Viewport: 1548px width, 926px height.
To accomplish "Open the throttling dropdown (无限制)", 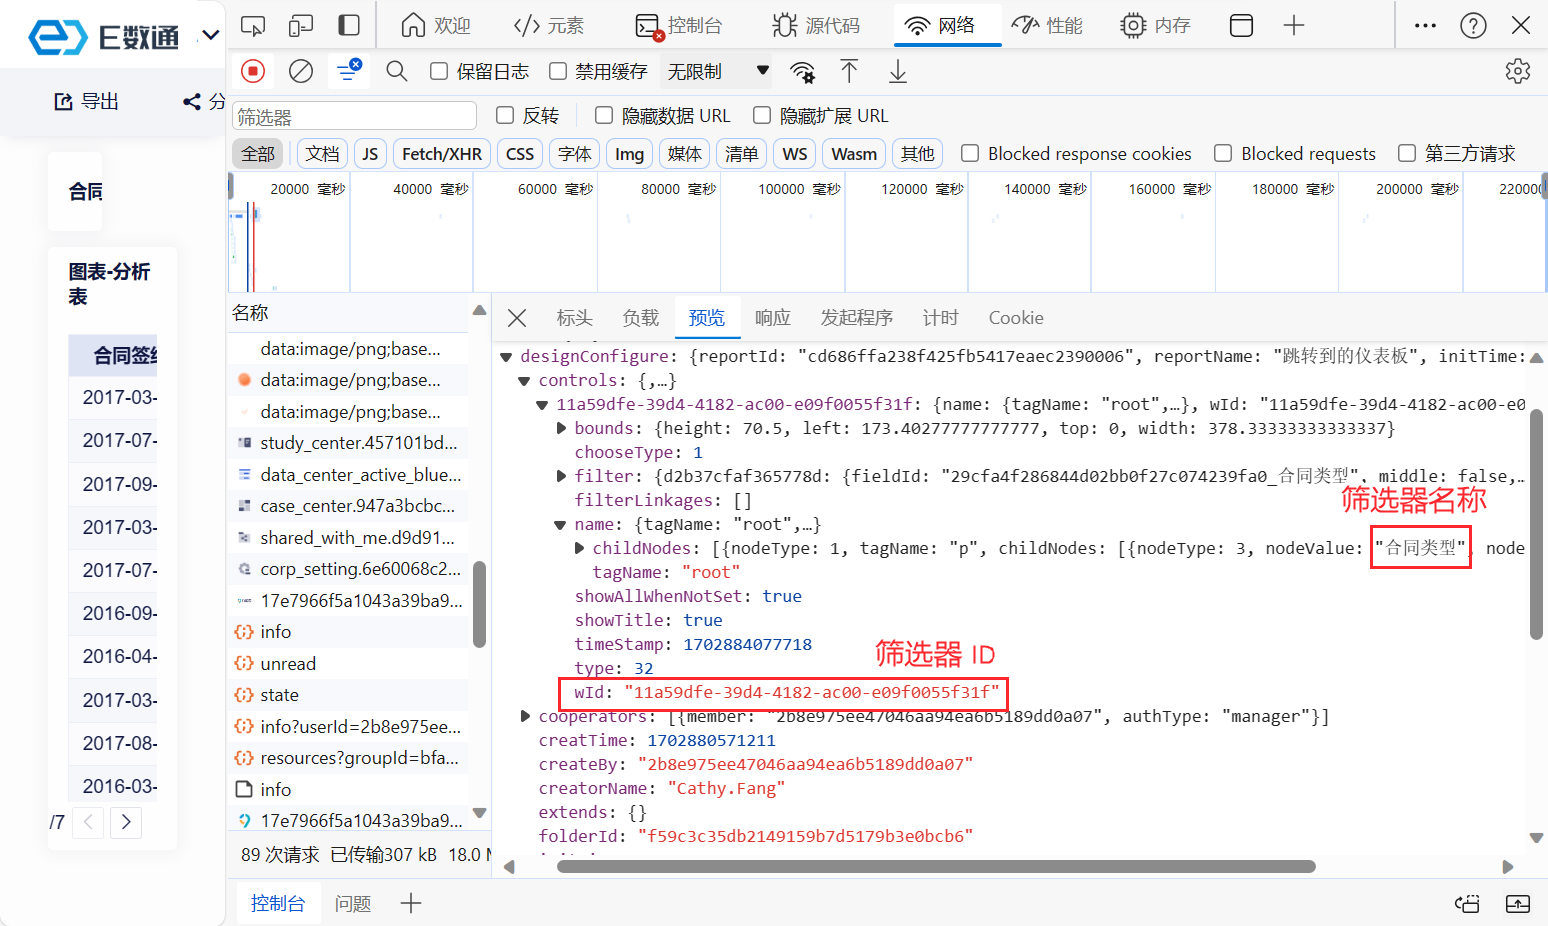I will coord(718,71).
